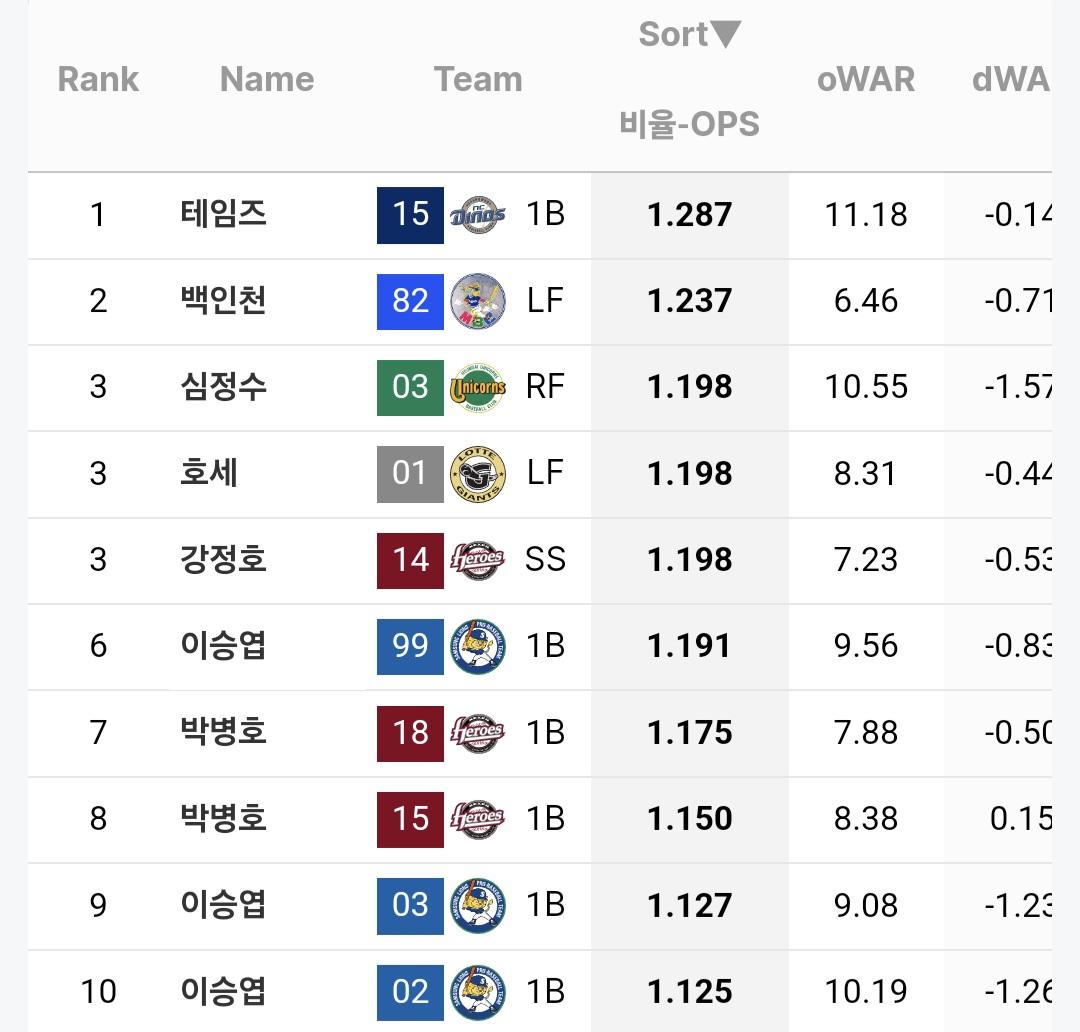Click the NC Dinos team logo
Image resolution: width=1080 pixels, height=1032 pixels.
tap(477, 214)
